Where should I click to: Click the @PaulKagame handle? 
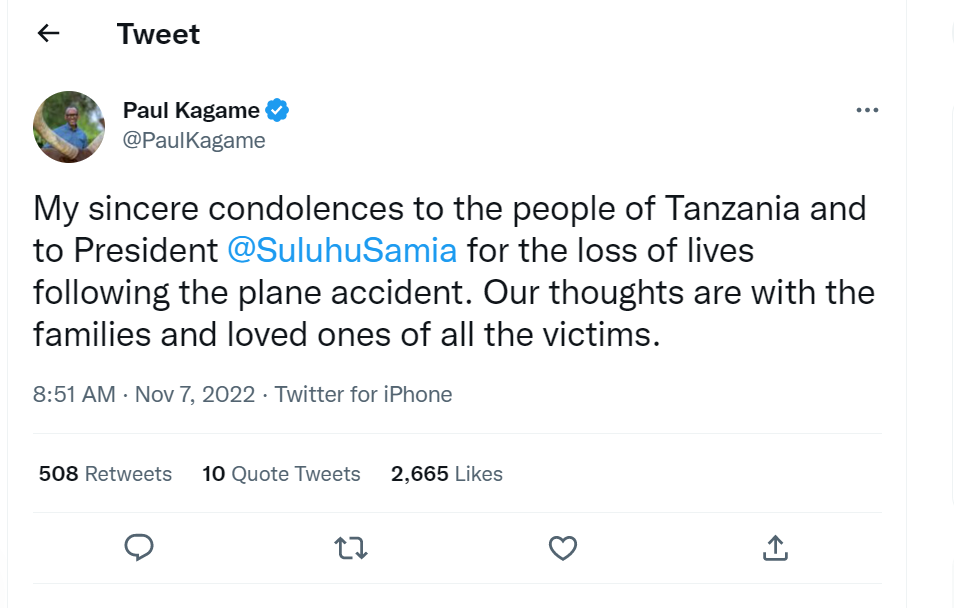[x=194, y=141]
